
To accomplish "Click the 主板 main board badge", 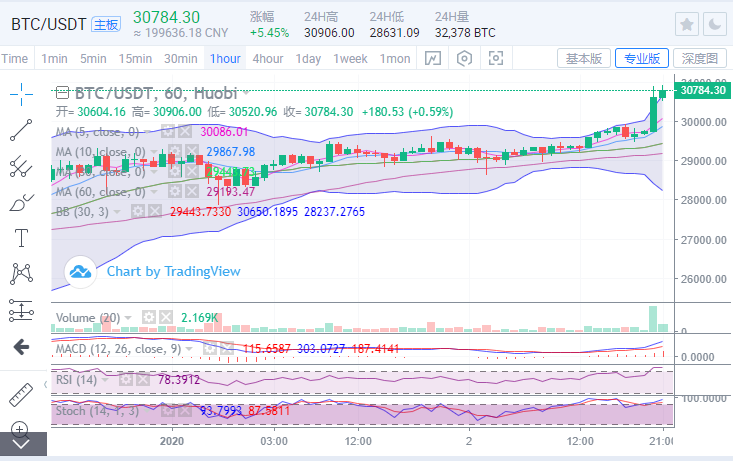I will pos(106,24).
